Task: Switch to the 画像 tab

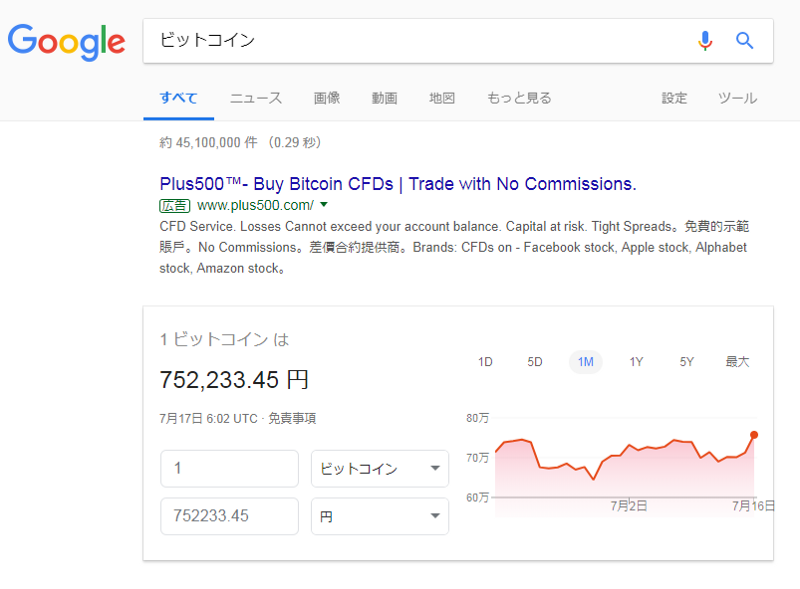Action: coord(327,98)
